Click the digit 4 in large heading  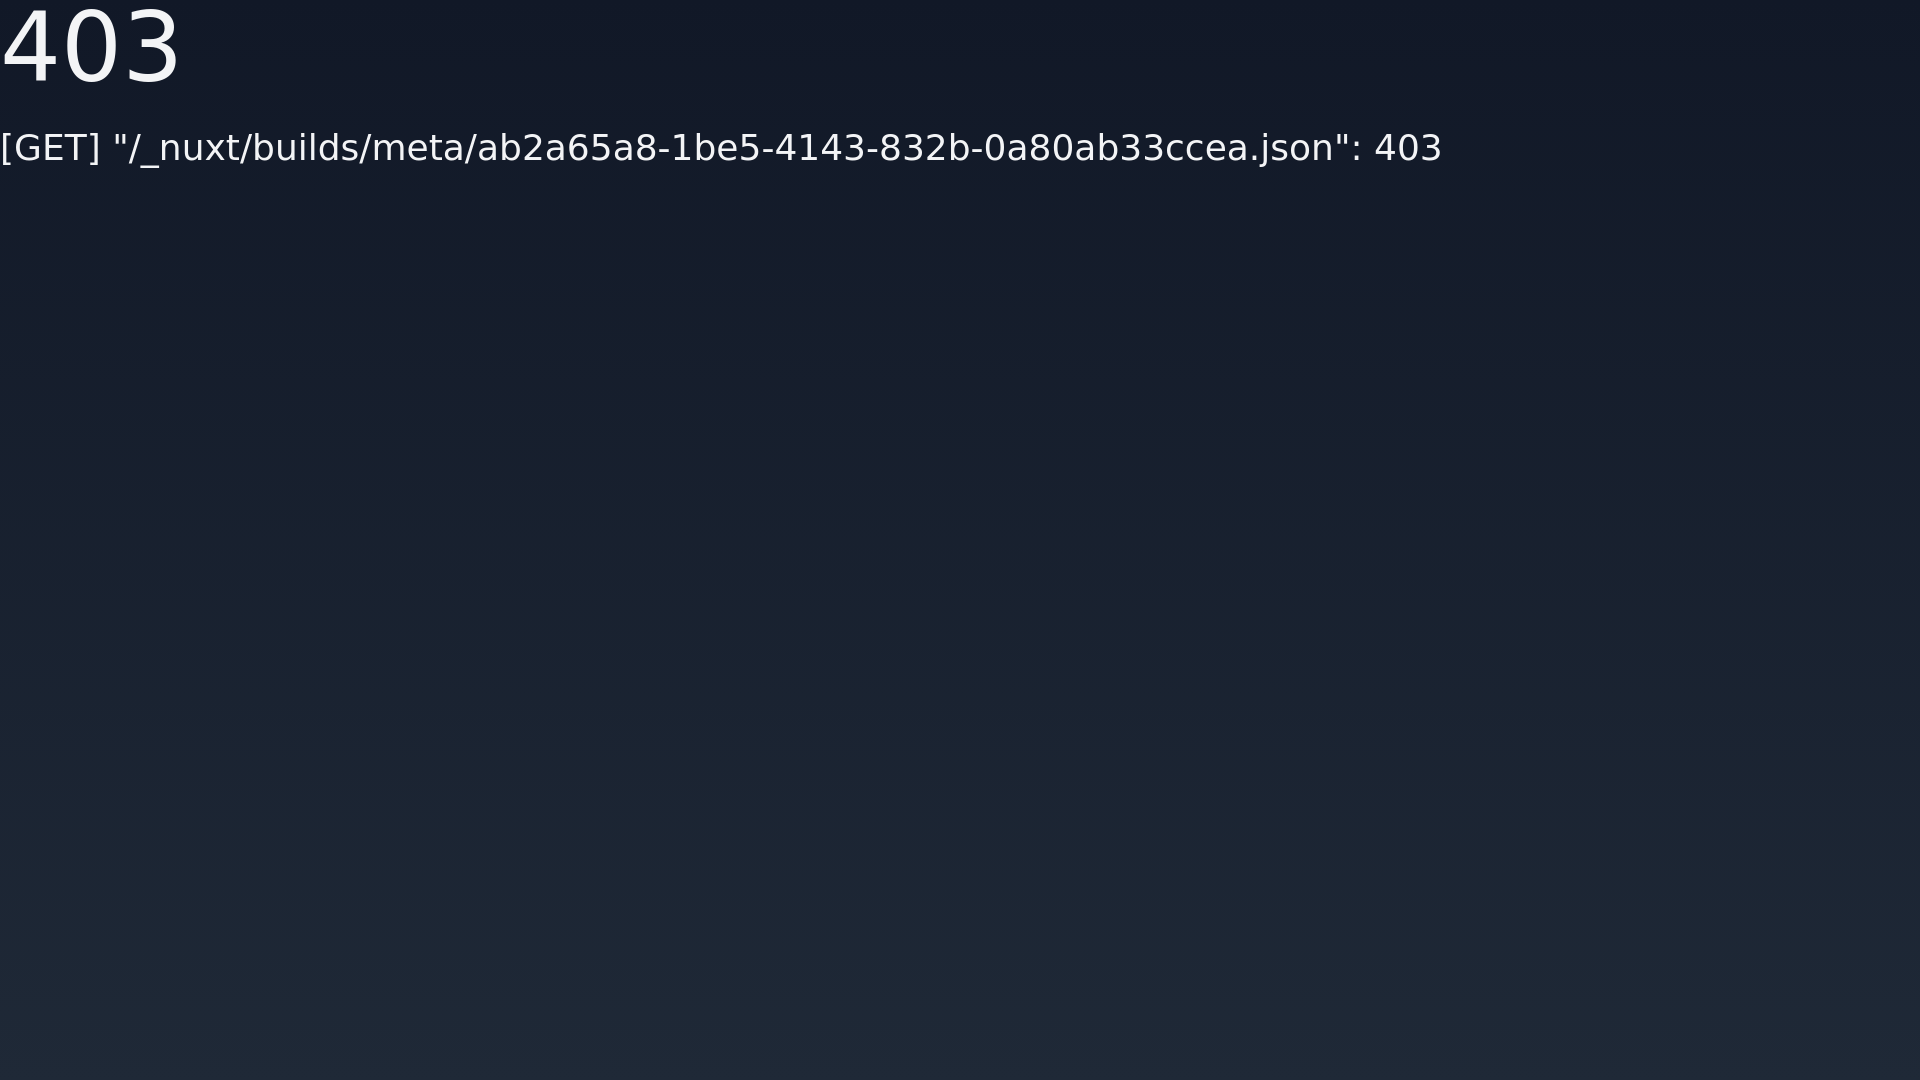click(x=30, y=47)
